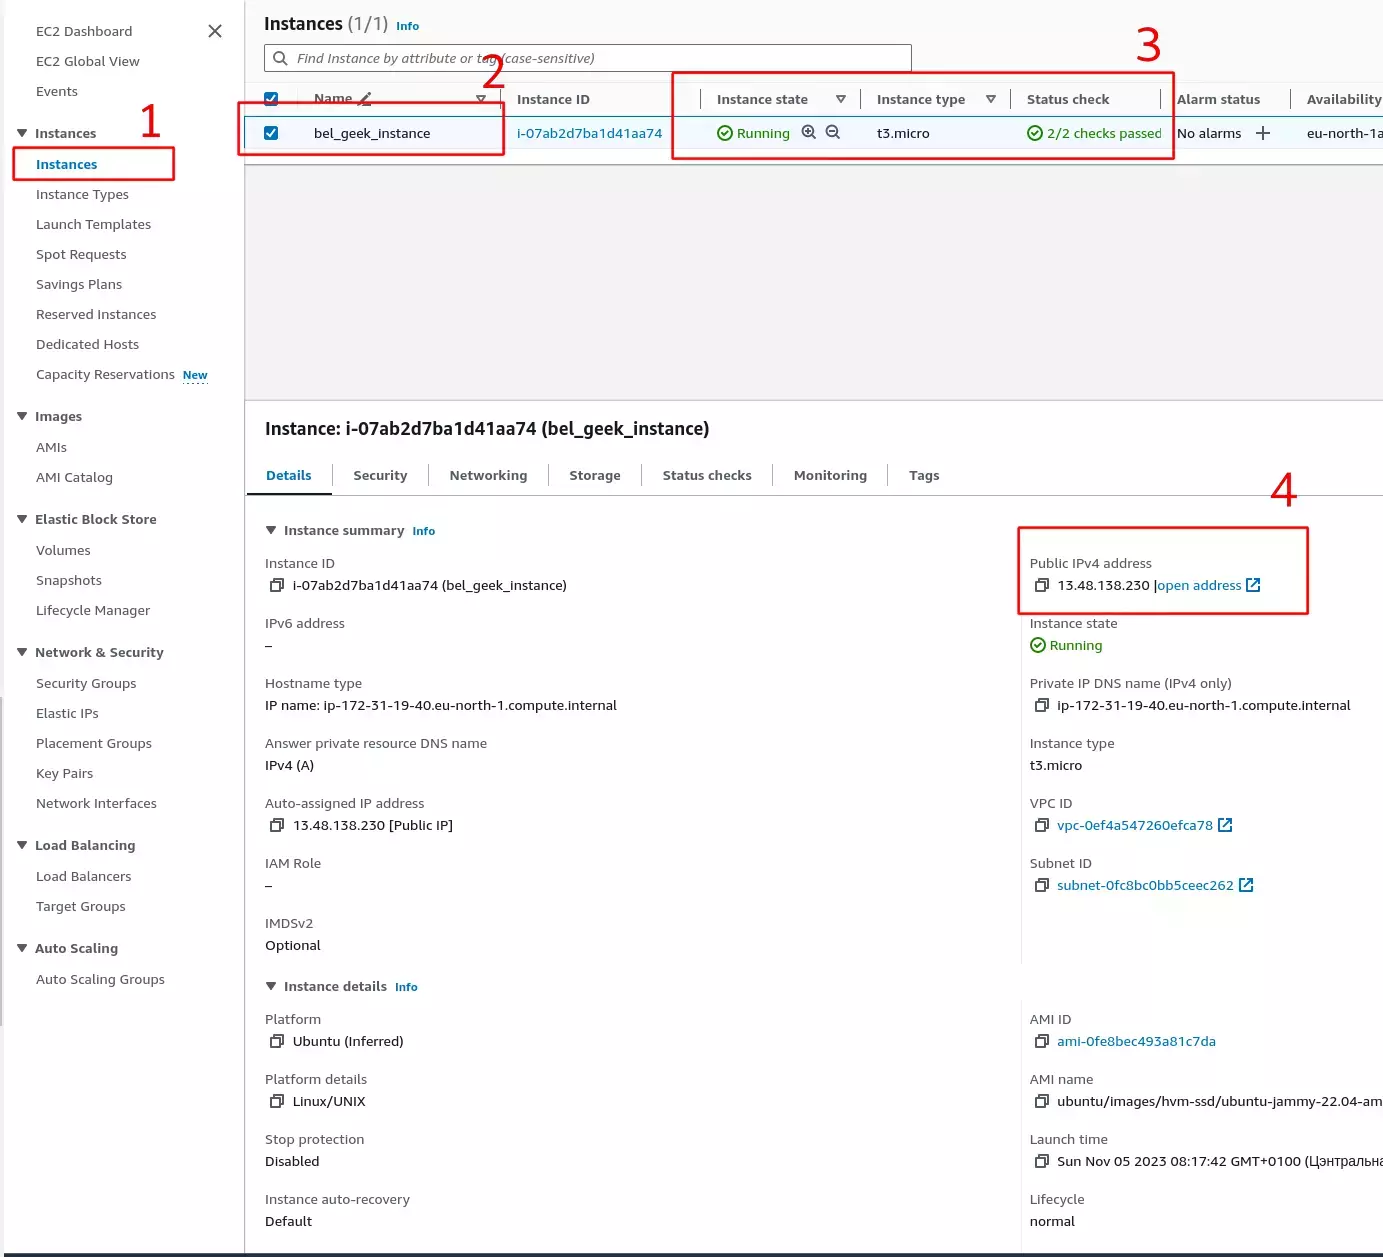Click the open address link
1383x1257 pixels.
point(1199,585)
